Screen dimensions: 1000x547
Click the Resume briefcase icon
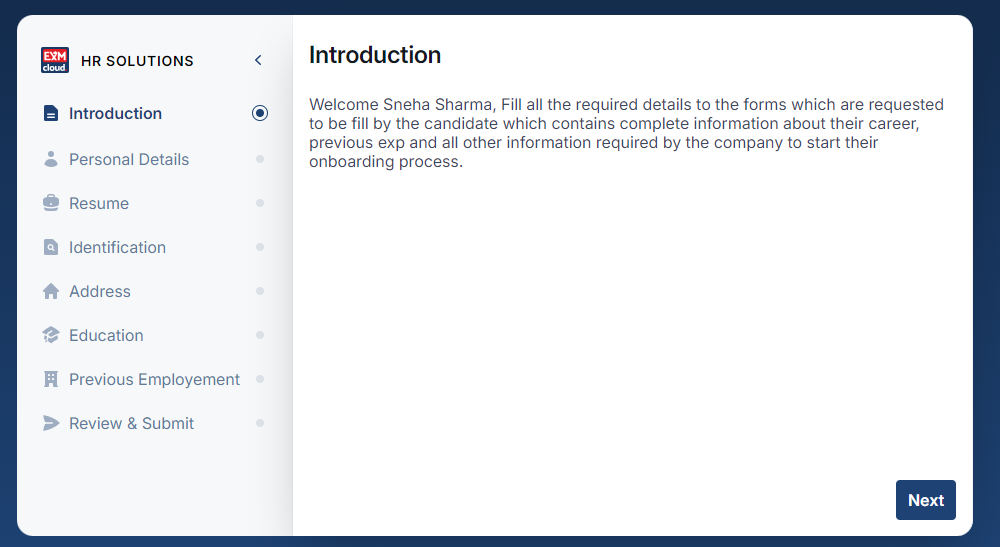(x=51, y=203)
